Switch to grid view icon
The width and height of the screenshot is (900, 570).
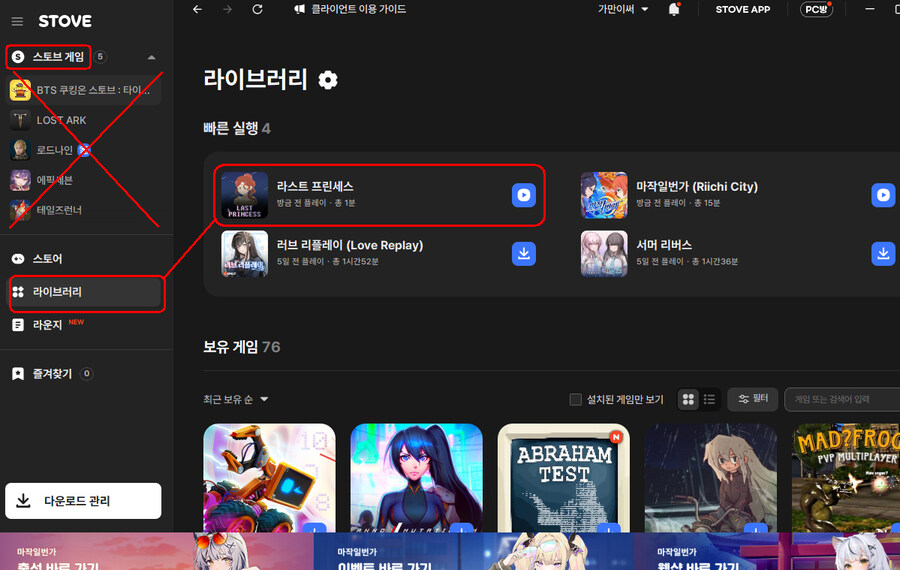click(688, 400)
